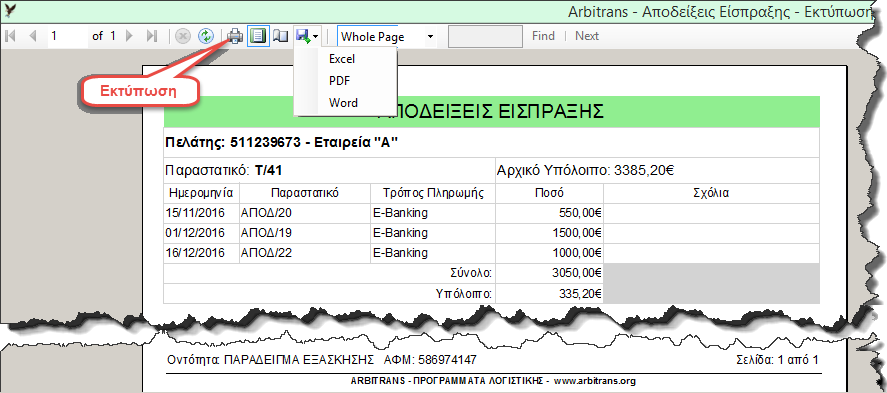Export report to Word
The width and height of the screenshot is (887, 393).
click(x=343, y=103)
